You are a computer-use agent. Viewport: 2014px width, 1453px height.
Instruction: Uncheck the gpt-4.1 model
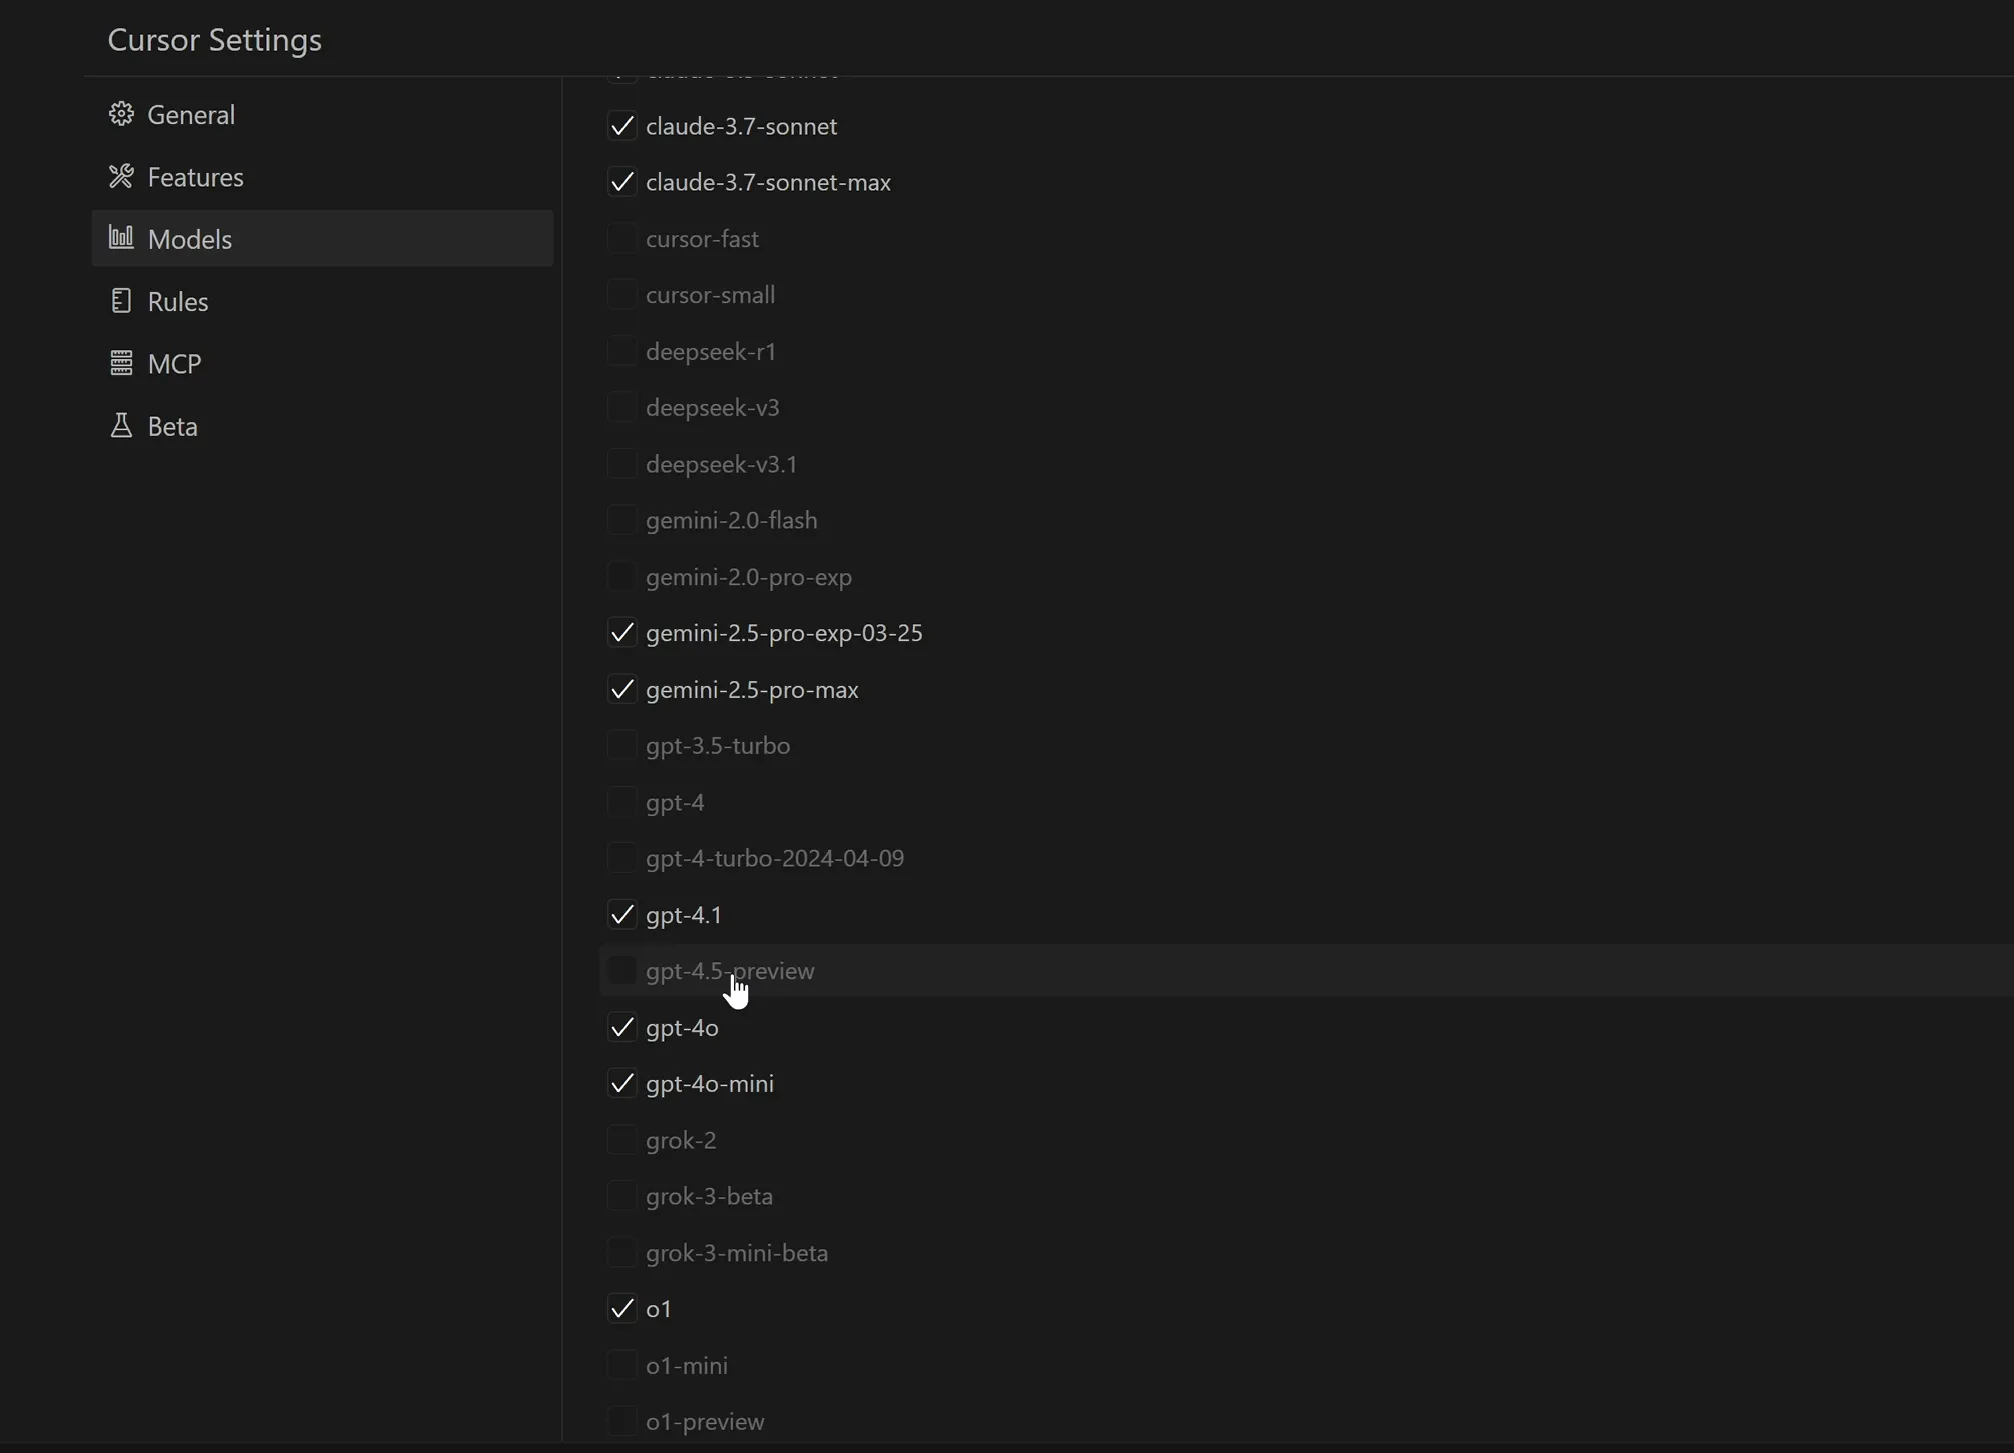[622, 914]
